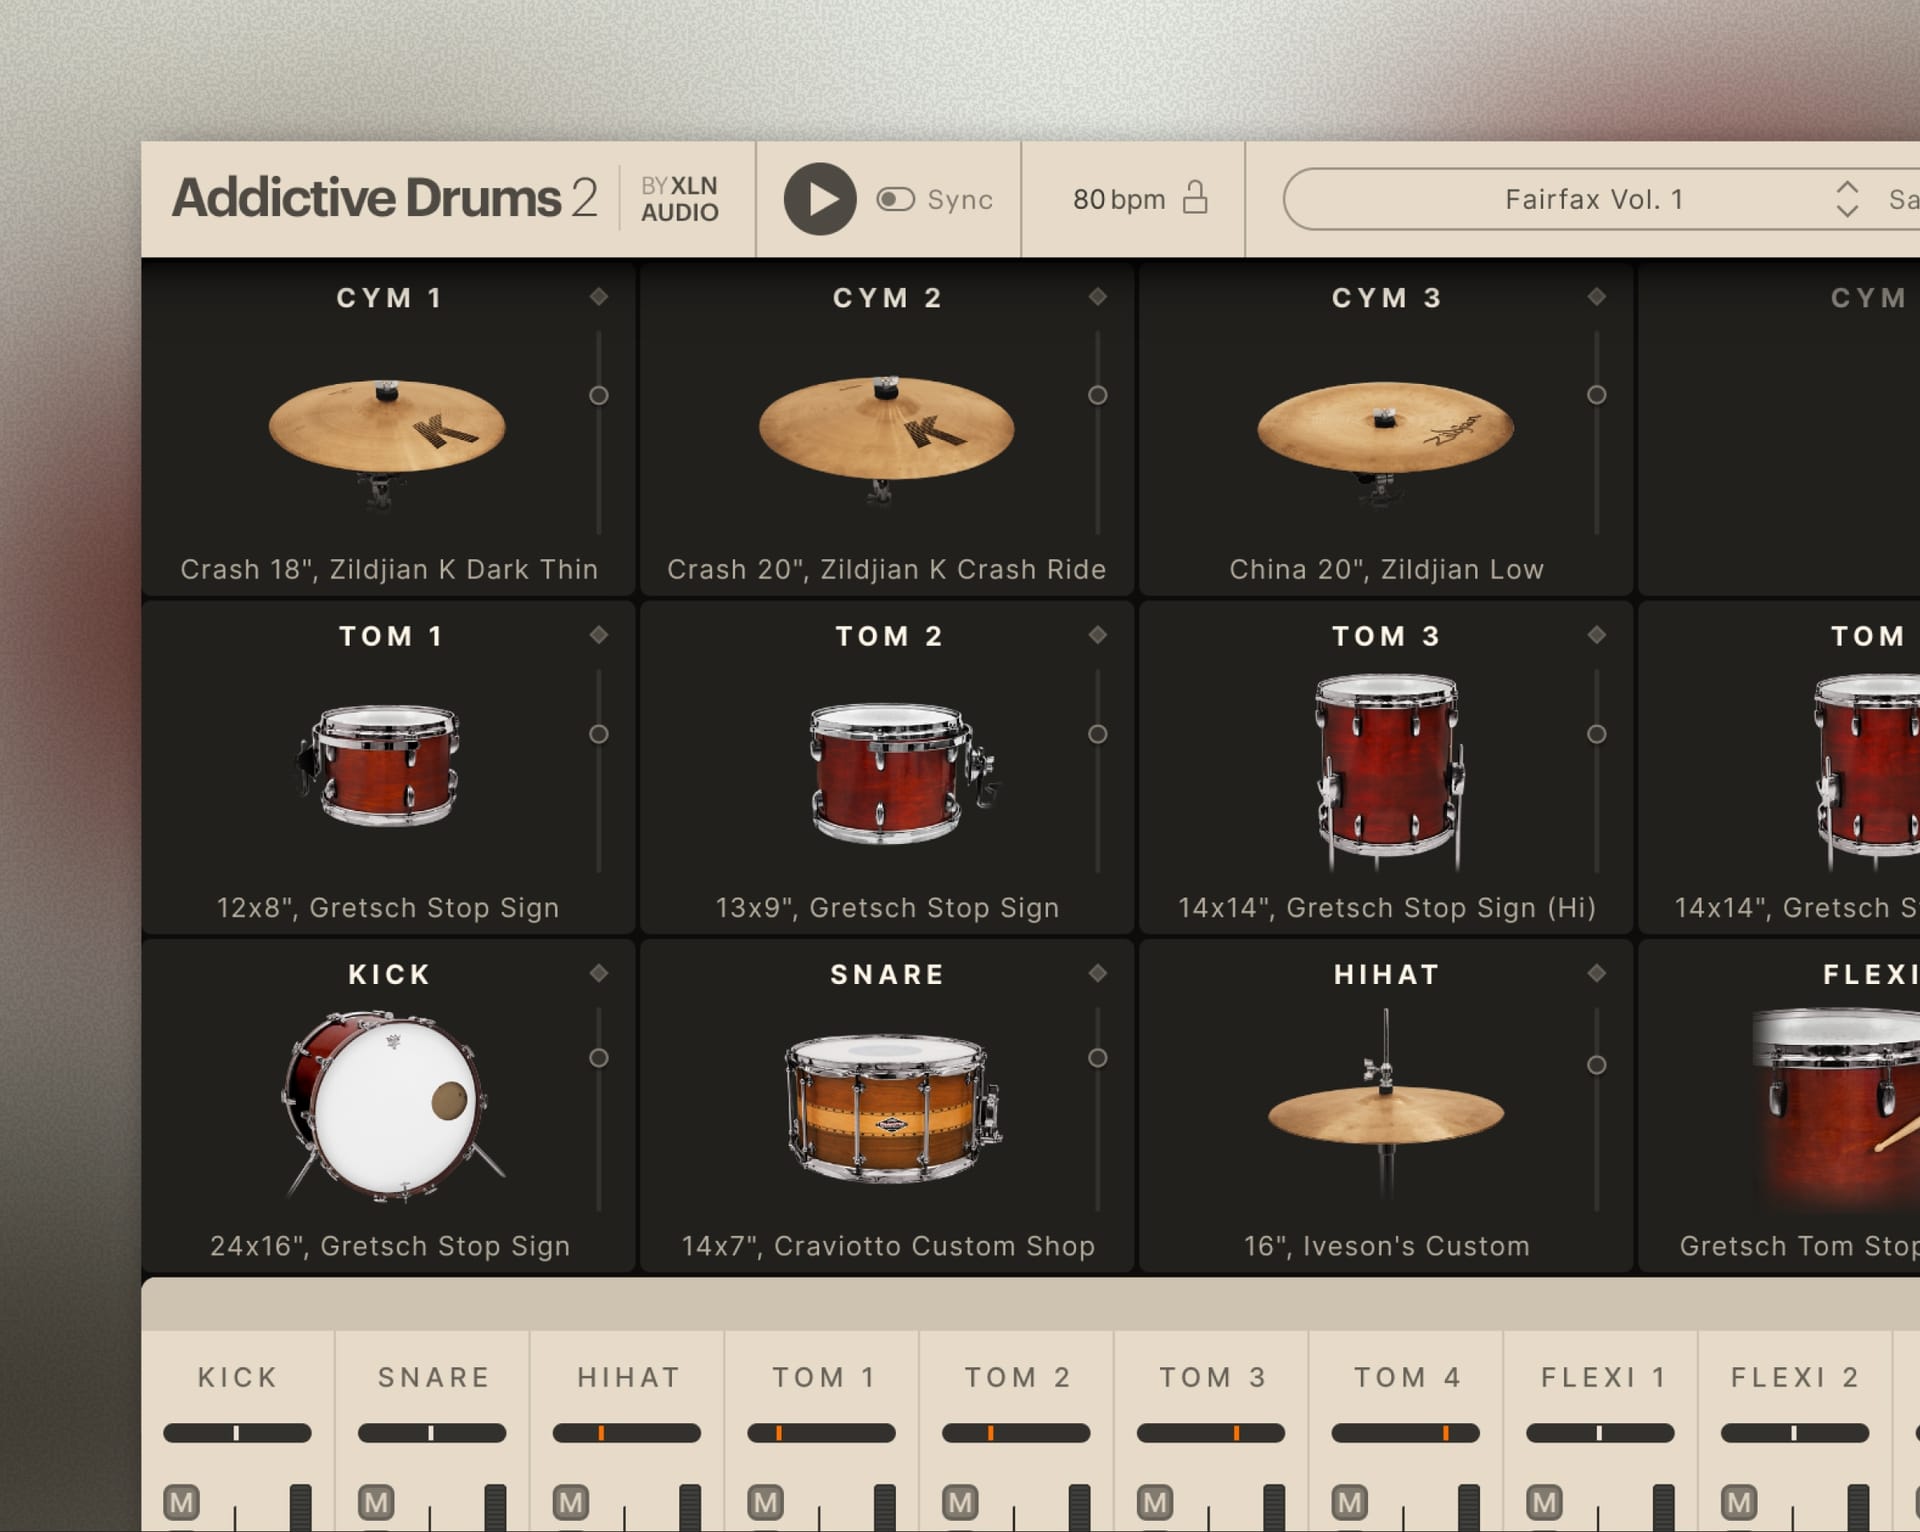Start playback with the play button
1920x1532 pixels.
pyautogui.click(x=820, y=199)
